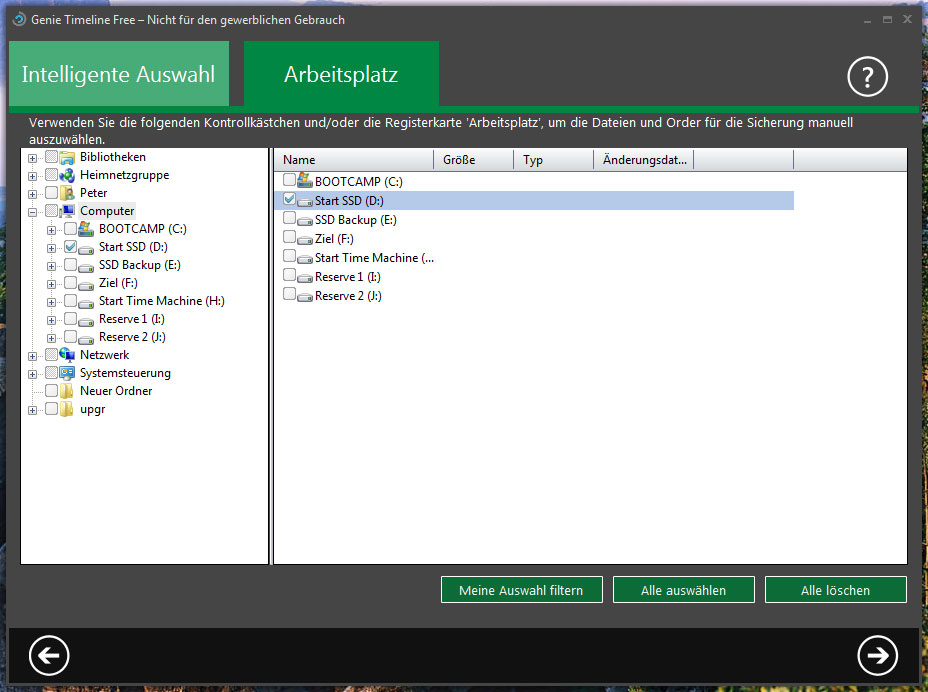
Task: Expand the BOOTCAMP (C:) tree node
Action: 51,230
